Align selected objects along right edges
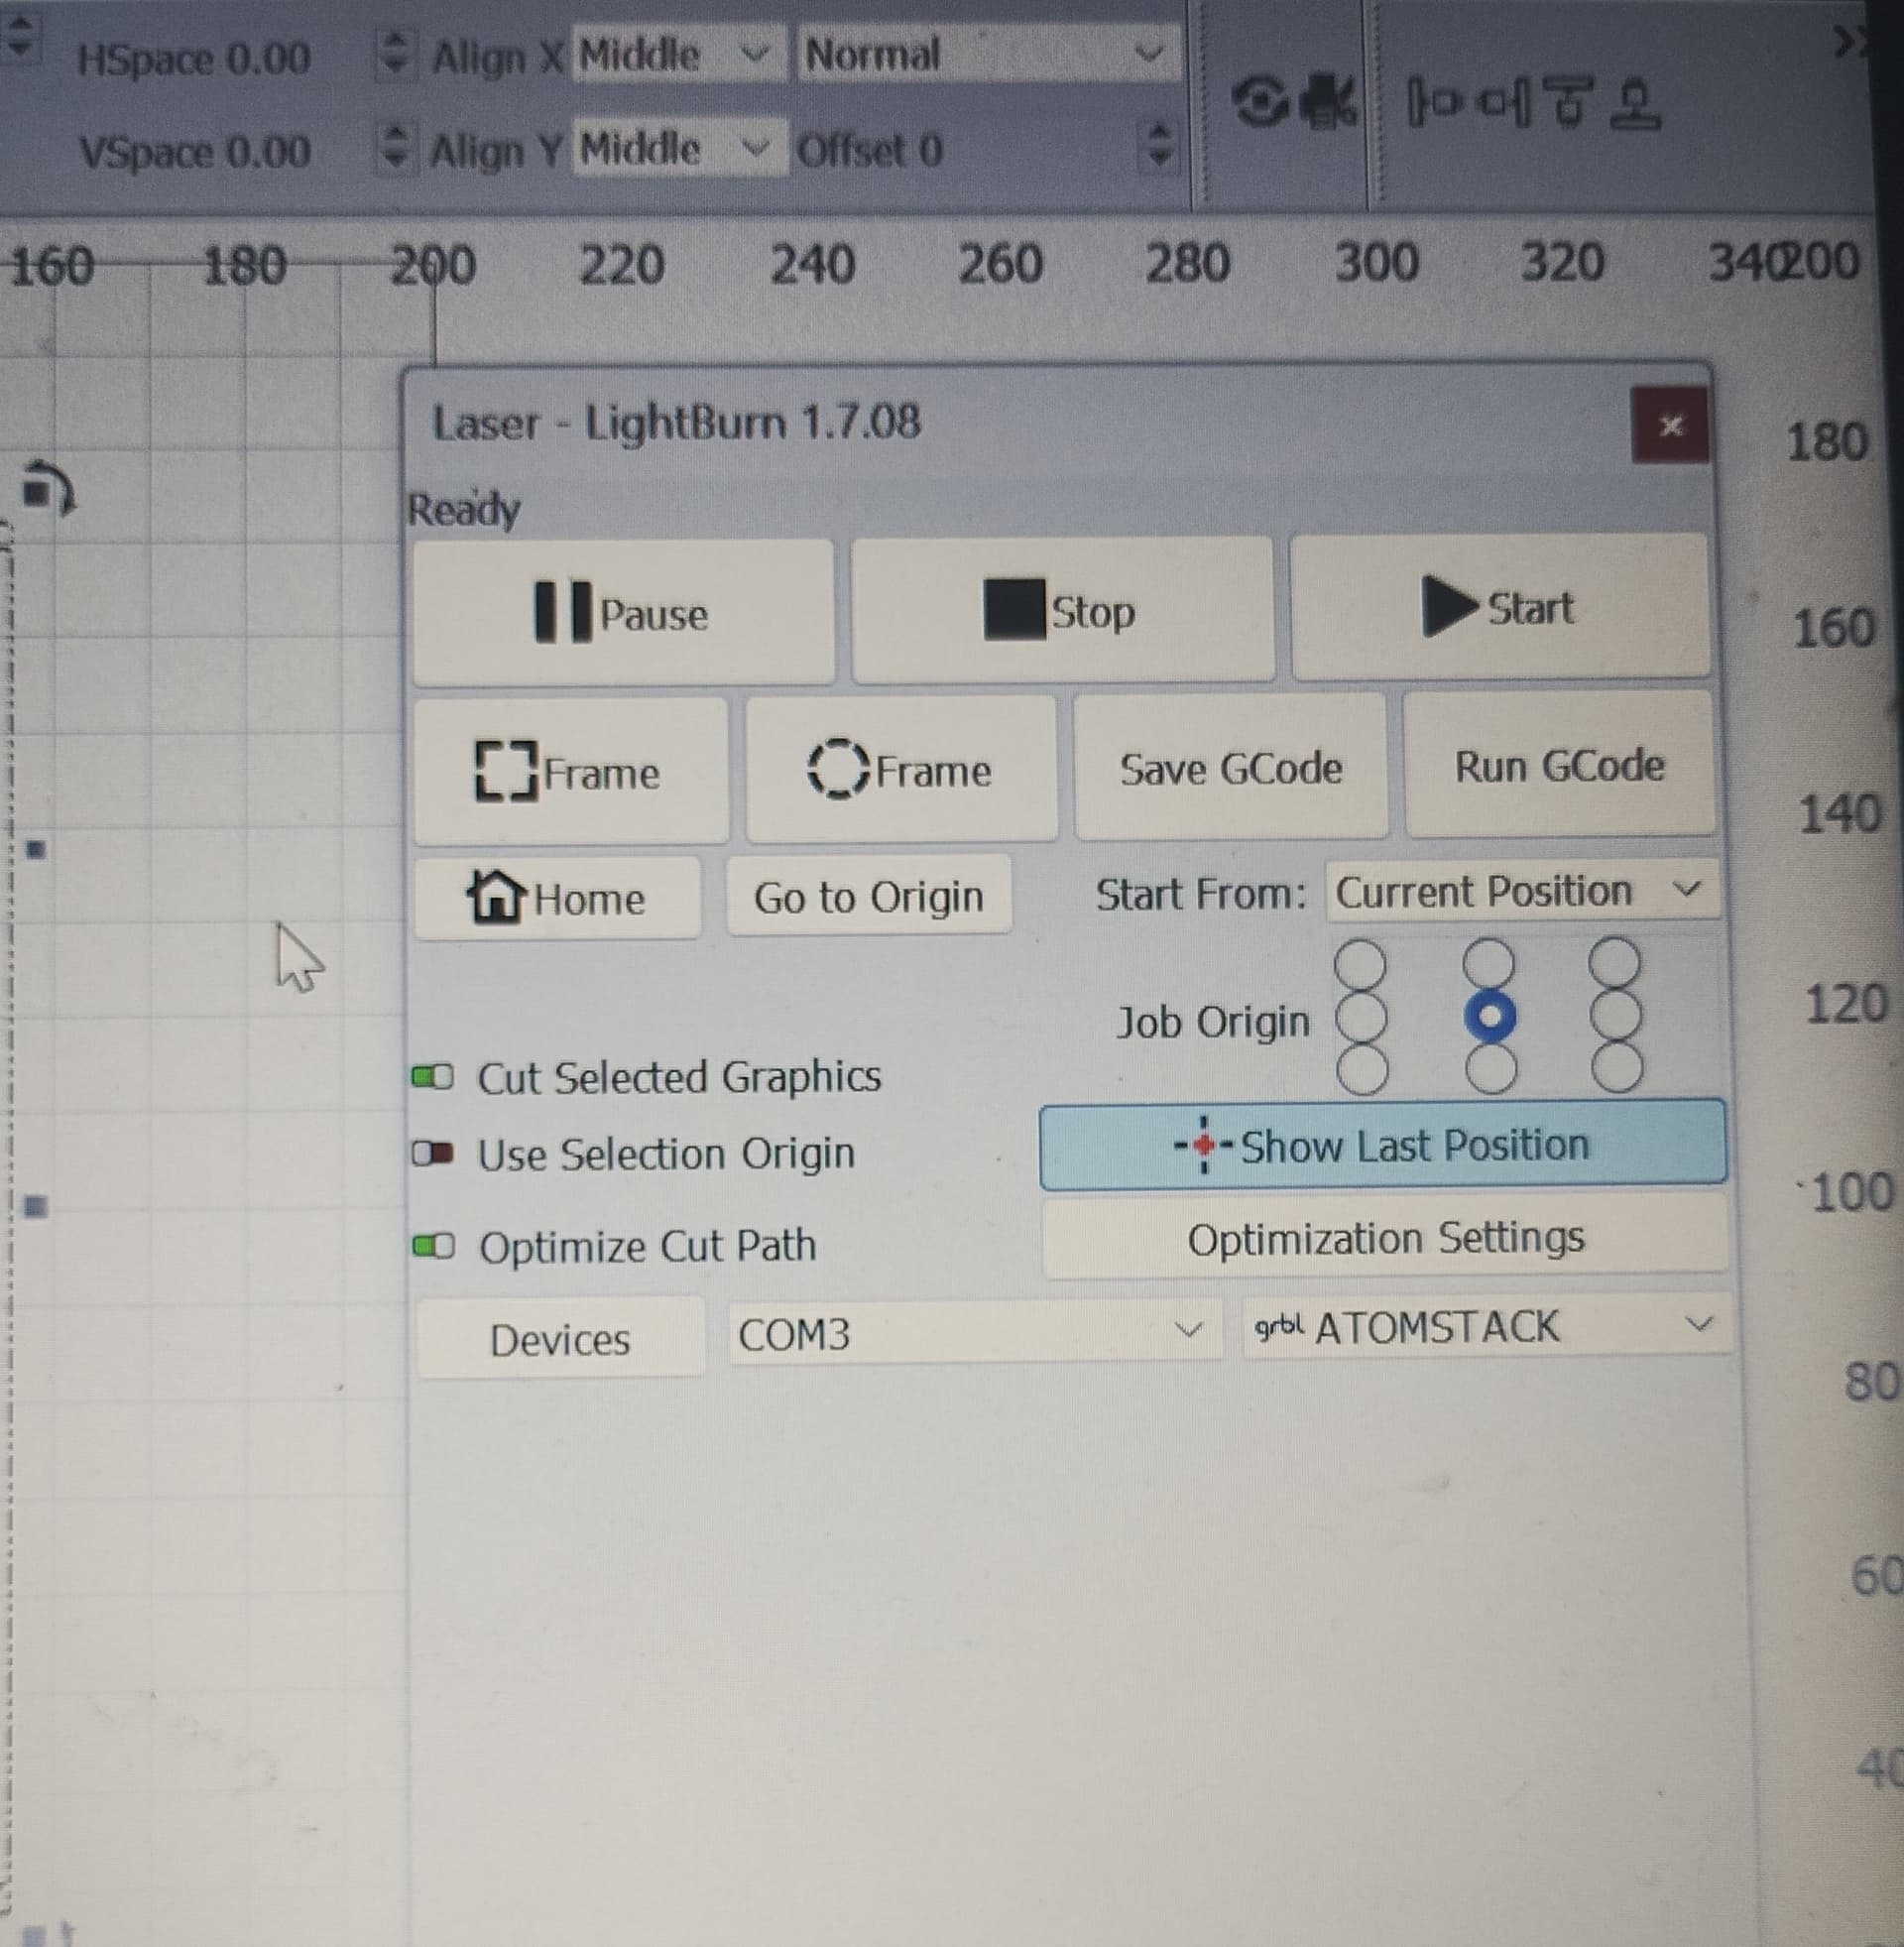This screenshot has width=1904, height=1947. pyautogui.click(x=1506, y=103)
